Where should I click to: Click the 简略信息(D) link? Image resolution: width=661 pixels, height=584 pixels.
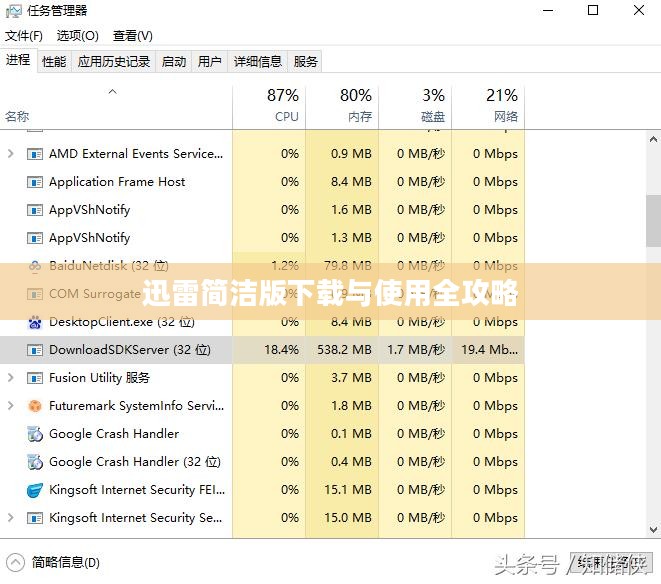(x=66, y=562)
